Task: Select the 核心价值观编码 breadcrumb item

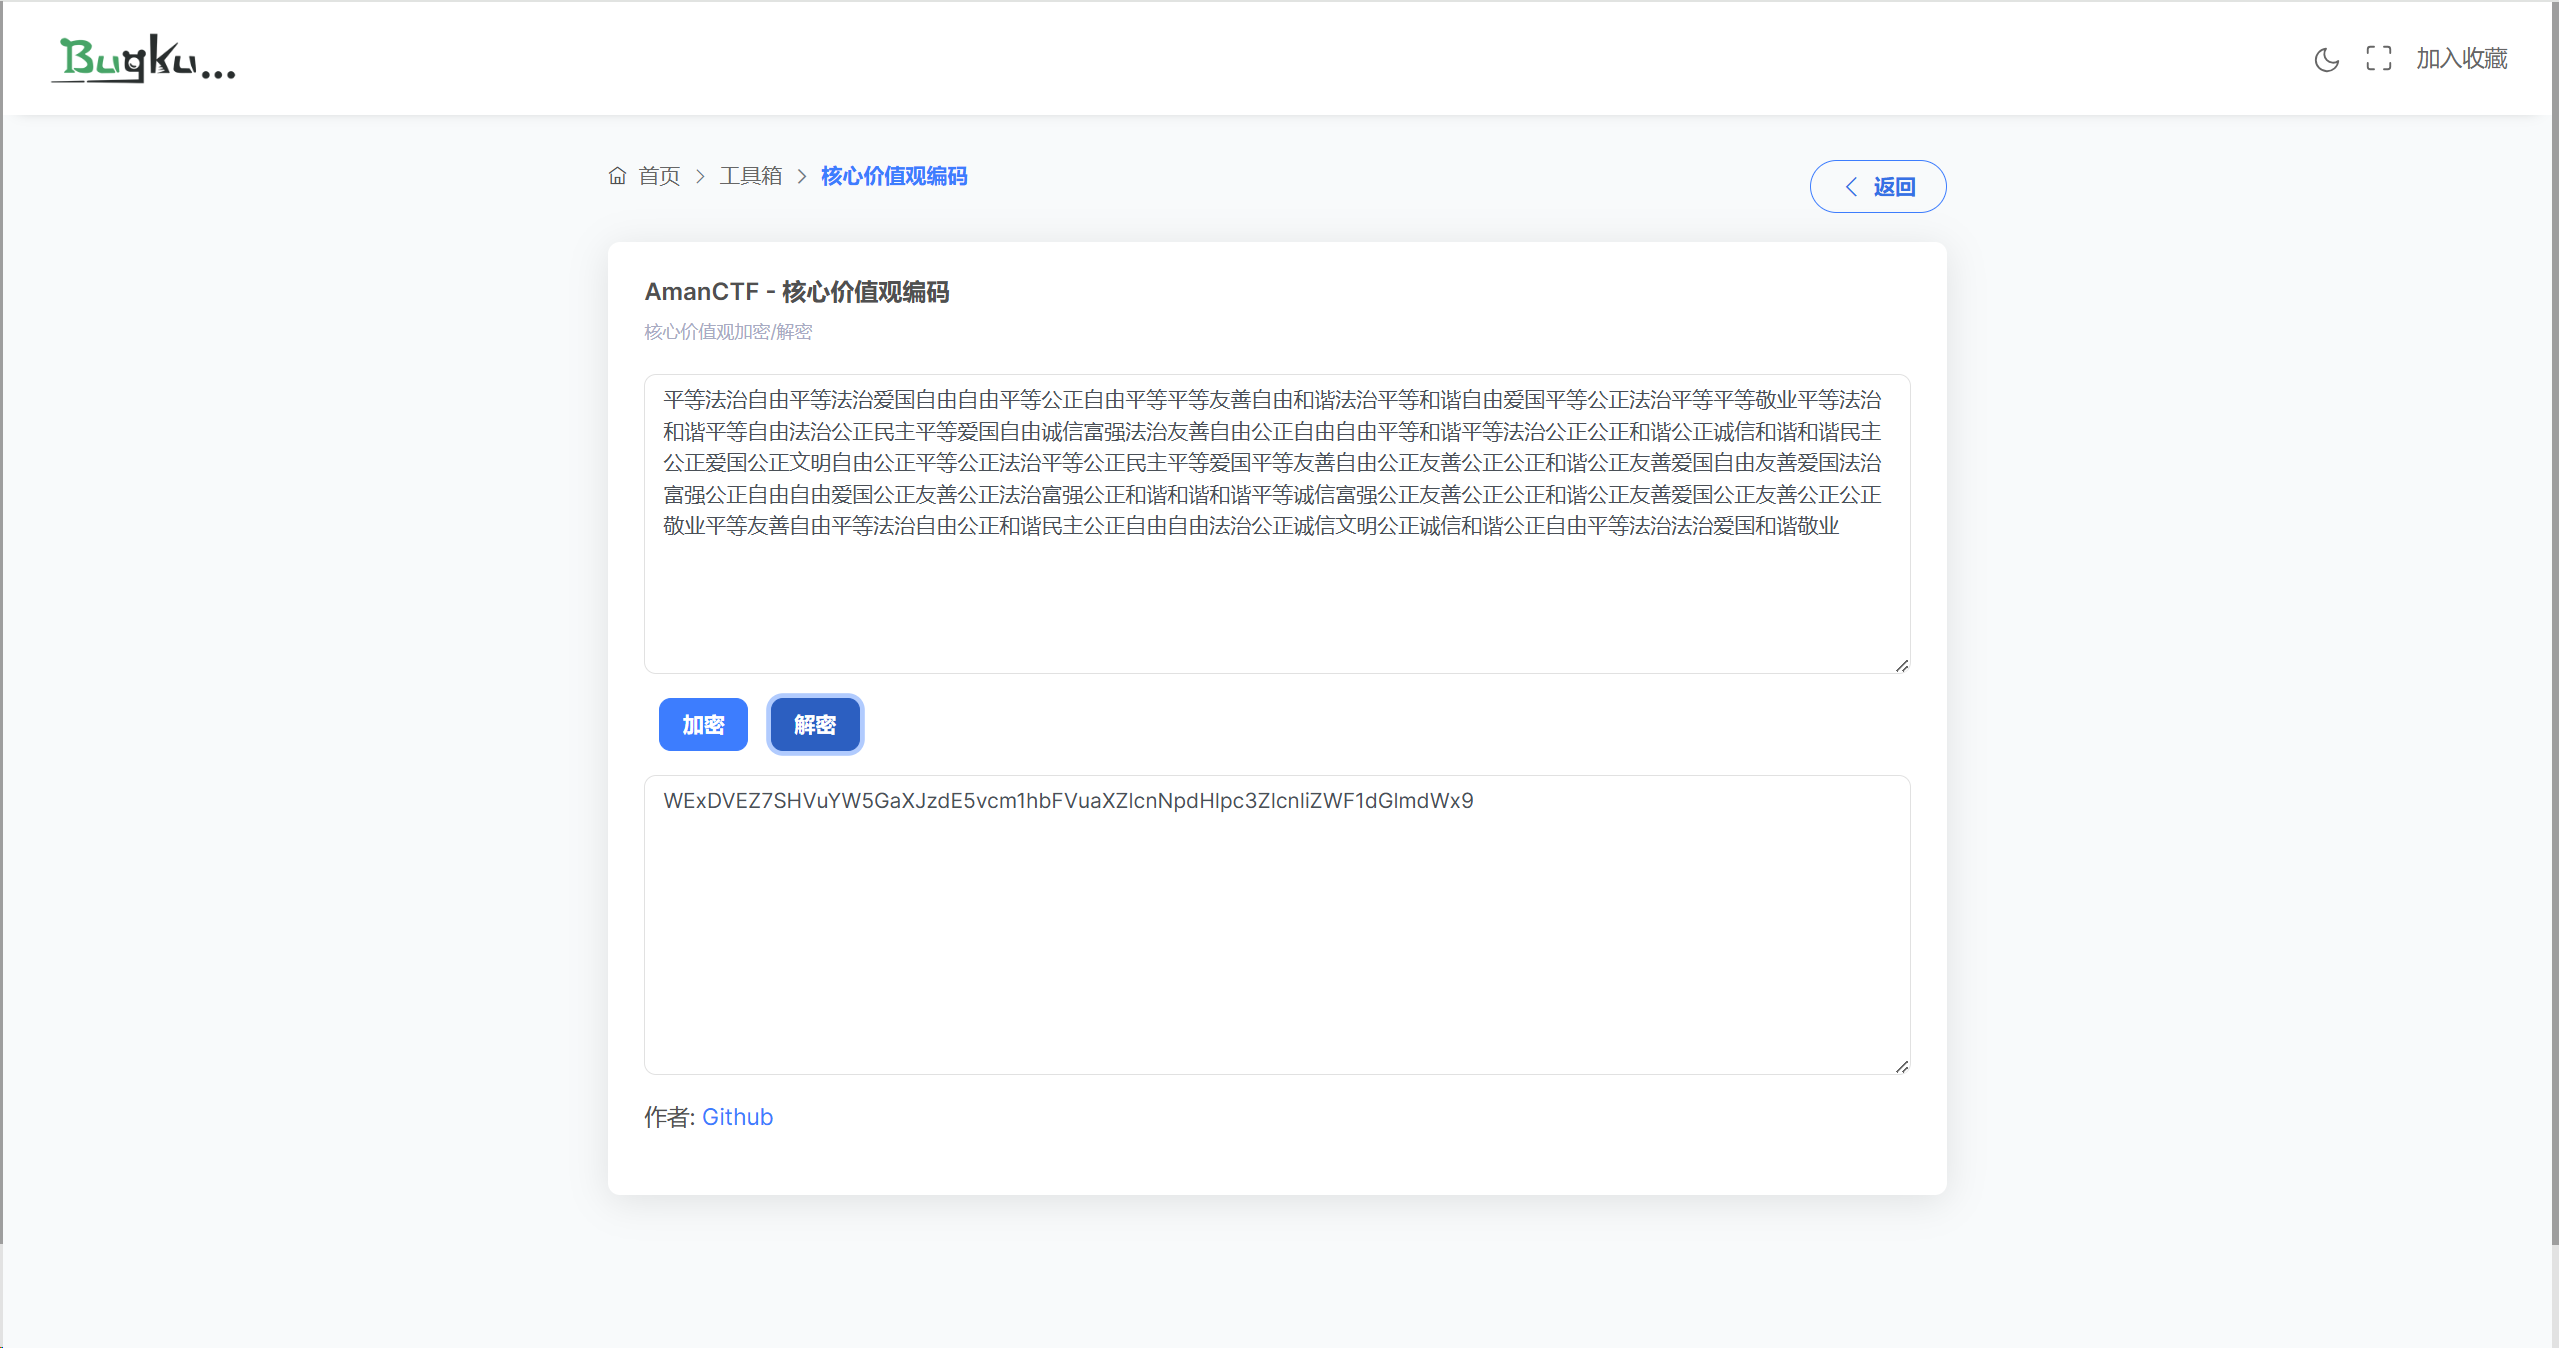Action: click(893, 177)
